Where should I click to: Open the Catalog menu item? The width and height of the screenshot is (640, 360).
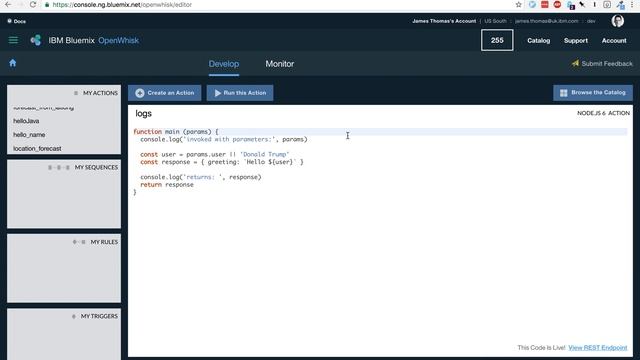point(538,40)
